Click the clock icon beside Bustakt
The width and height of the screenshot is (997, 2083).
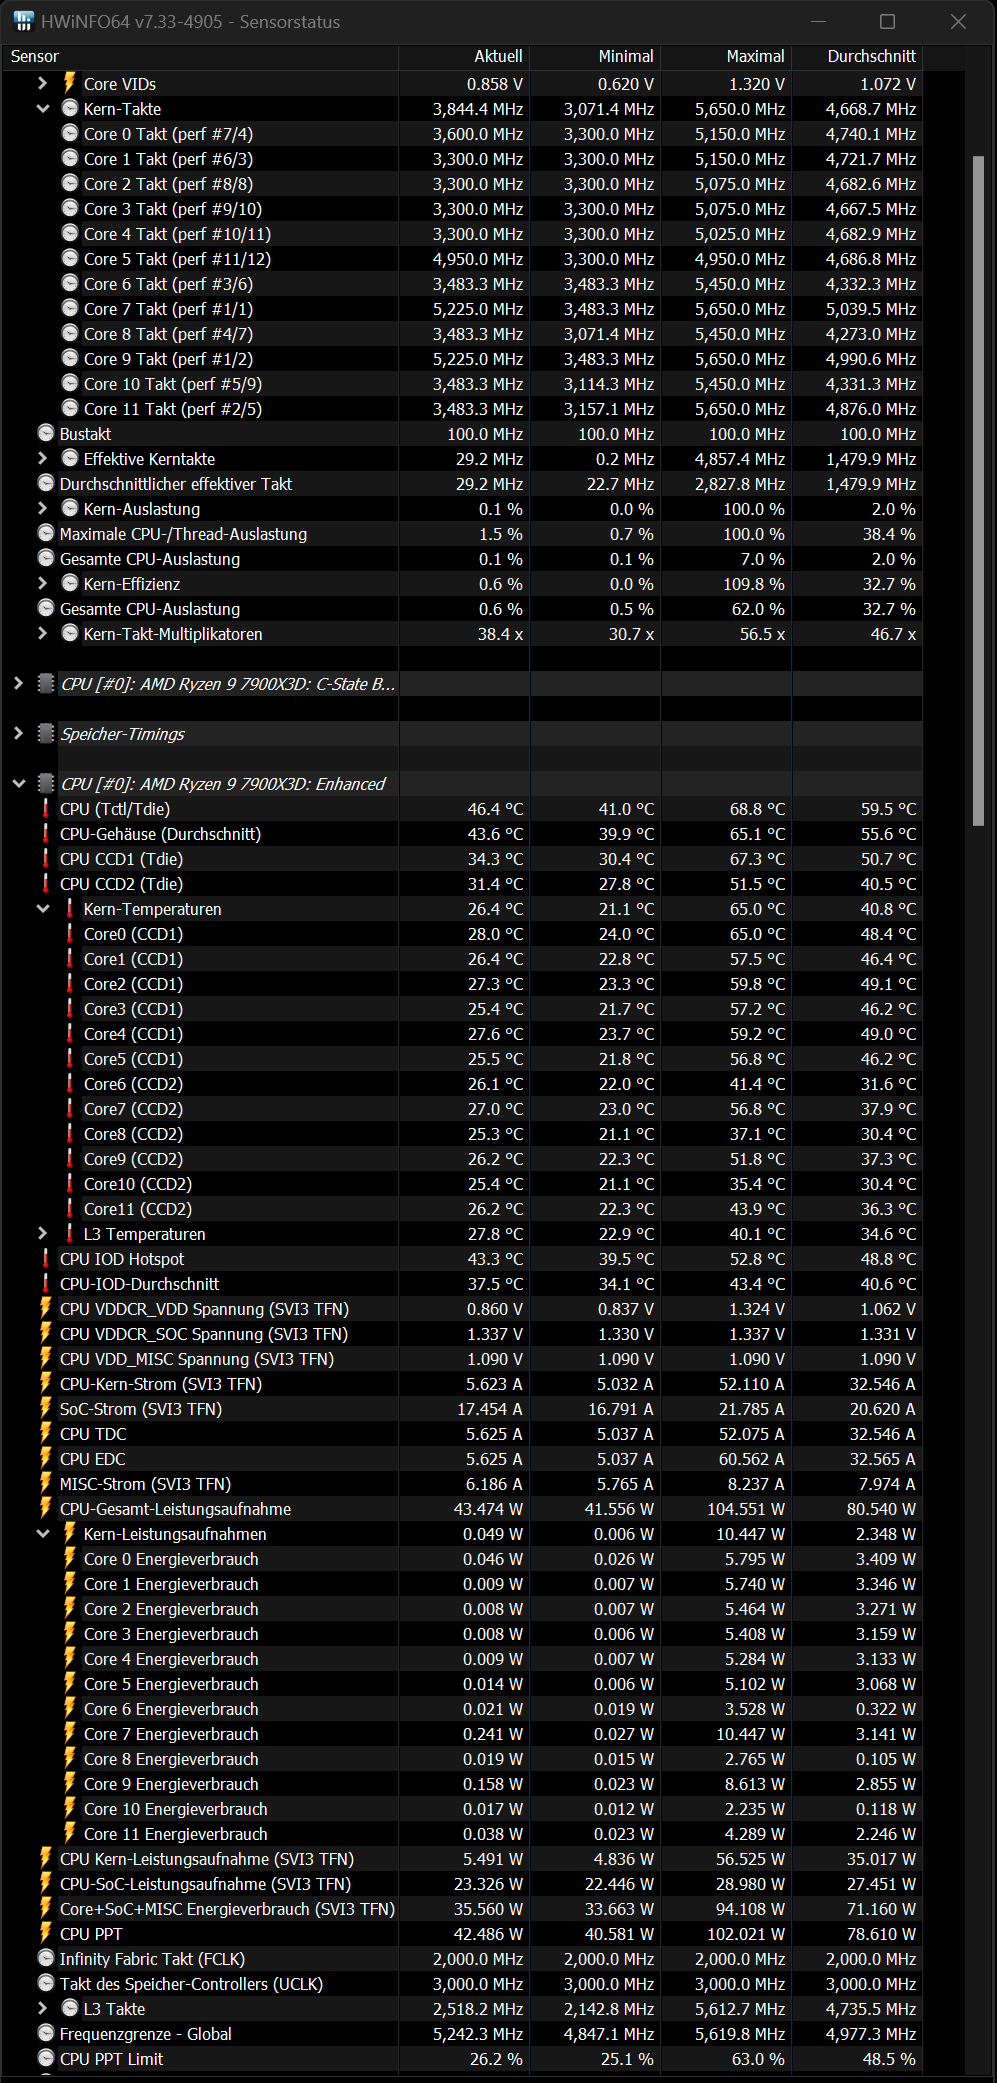click(x=46, y=433)
